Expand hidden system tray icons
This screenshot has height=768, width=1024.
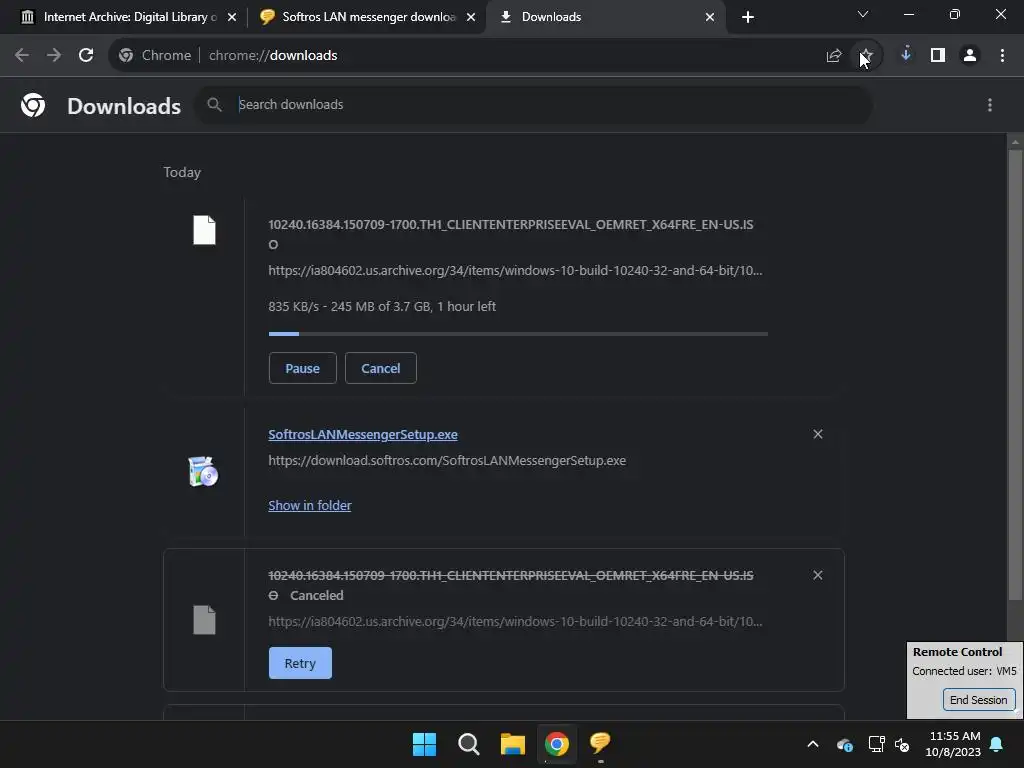tap(812, 744)
